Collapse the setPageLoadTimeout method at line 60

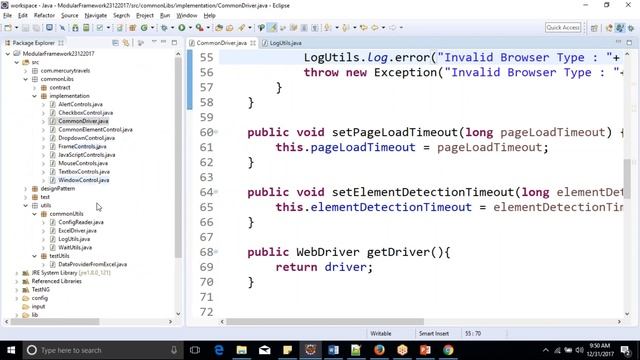[x=216, y=132]
